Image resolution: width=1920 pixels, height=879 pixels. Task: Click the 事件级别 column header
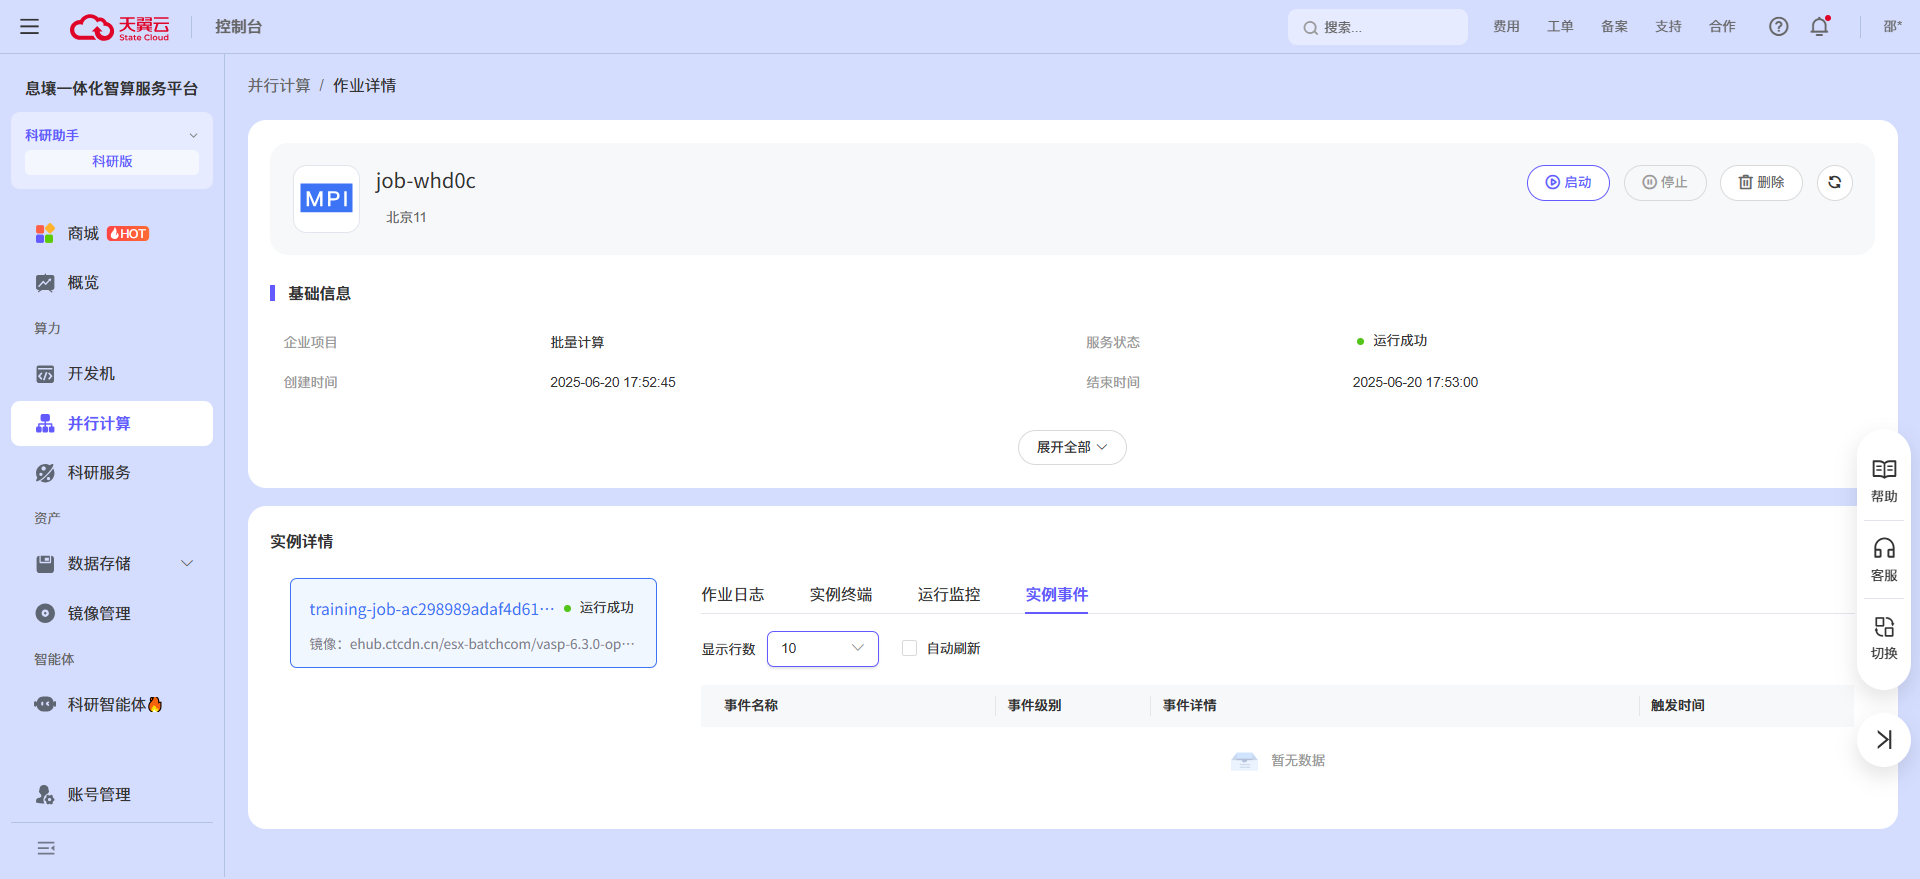[1034, 706]
